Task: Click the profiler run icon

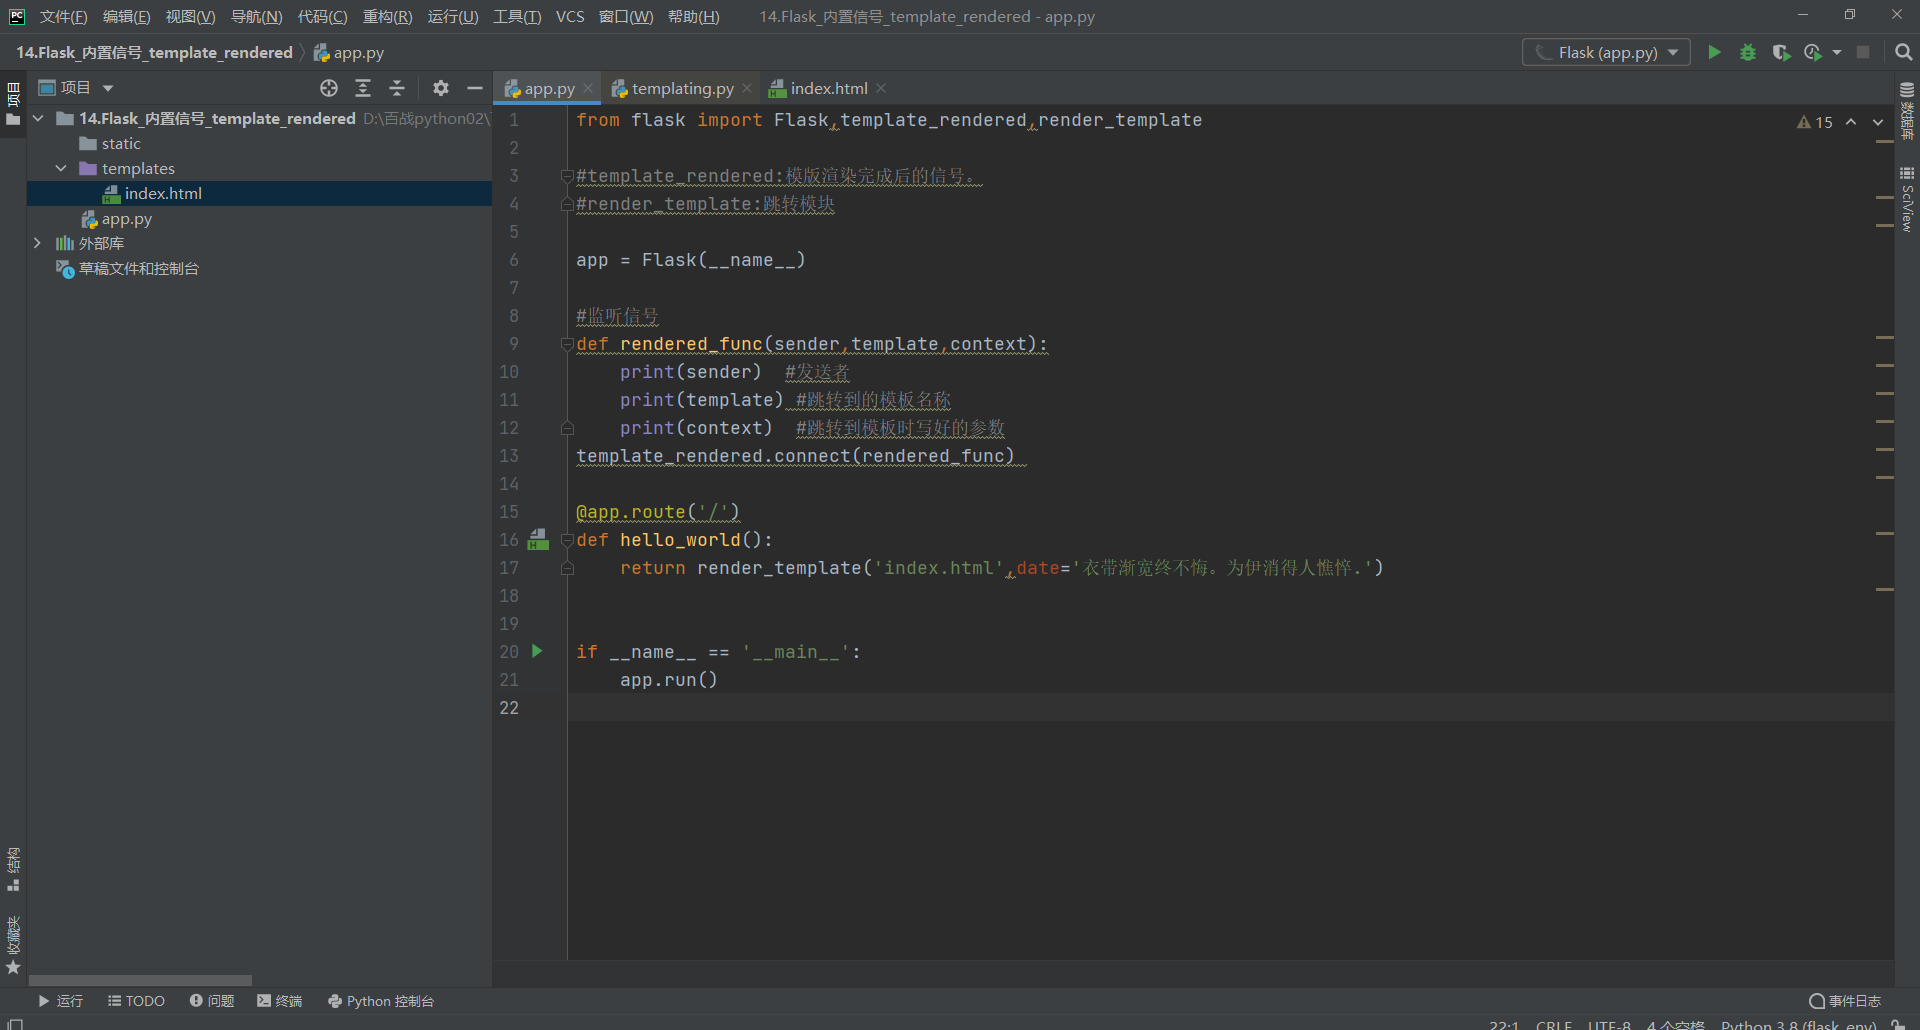Action: click(1813, 52)
